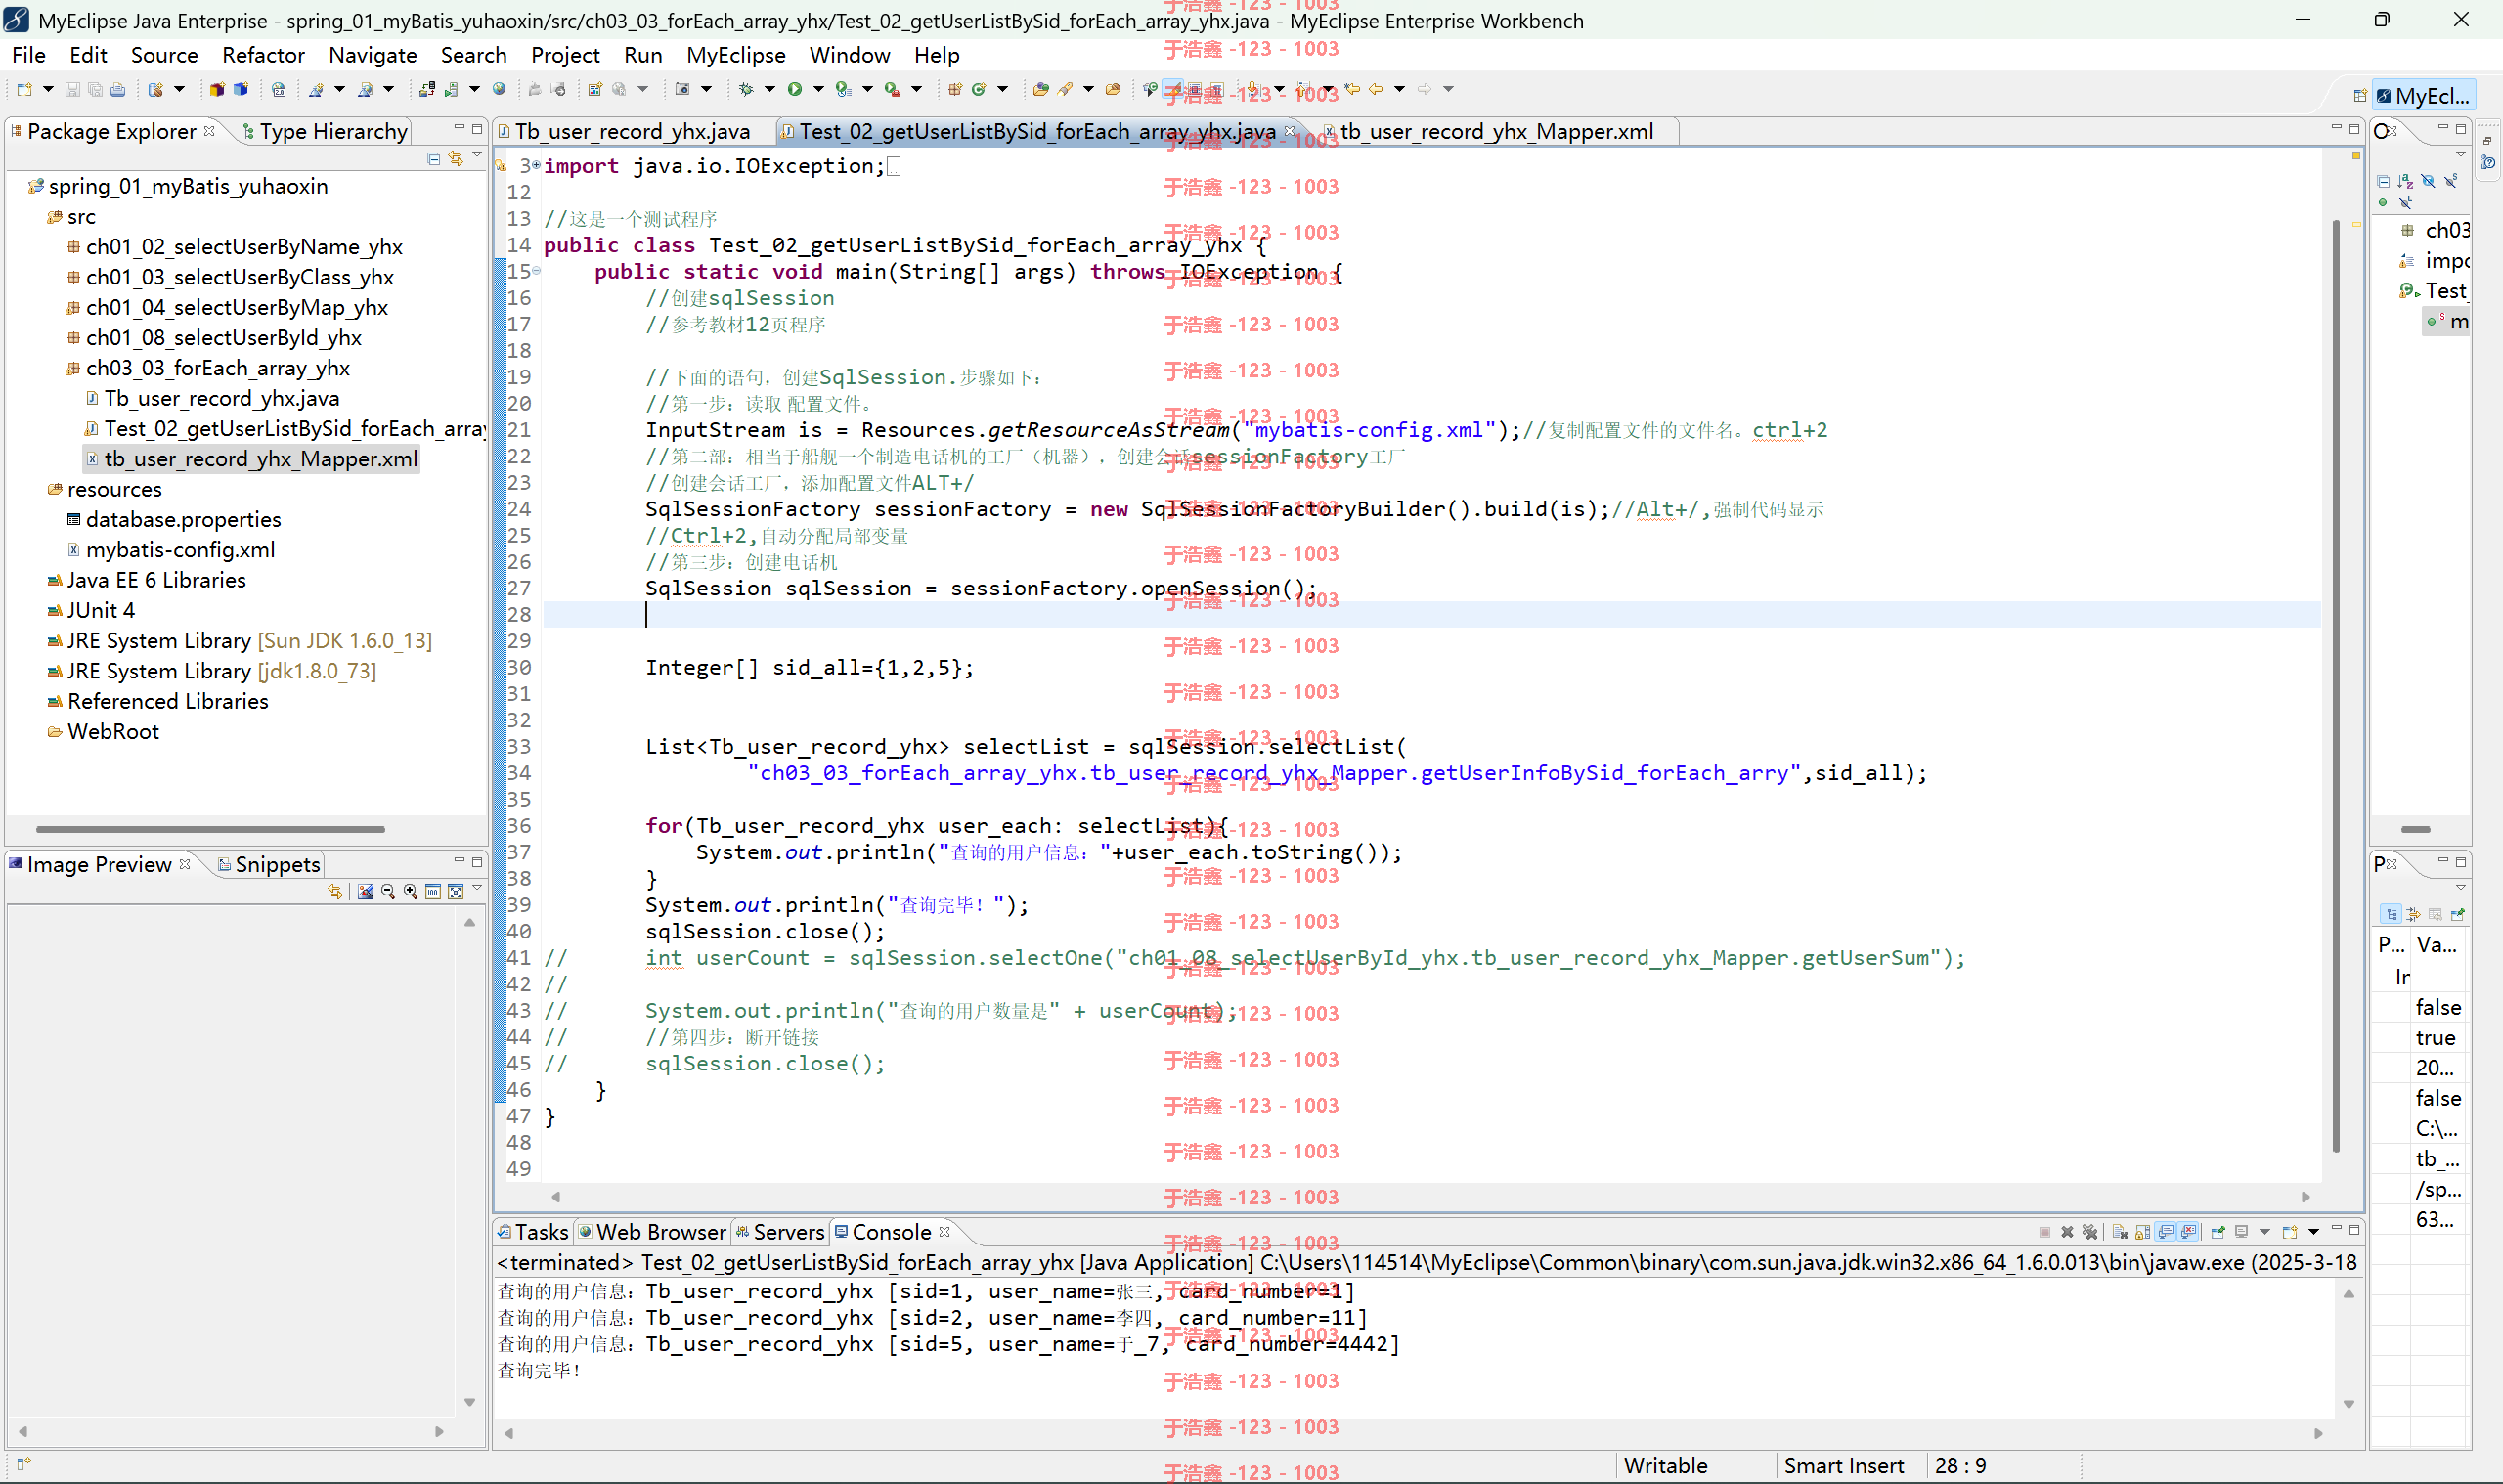Viewport: 2503px width, 1484px height.
Task: Open dropdown arrow next to New icon
Action: click(x=47, y=89)
